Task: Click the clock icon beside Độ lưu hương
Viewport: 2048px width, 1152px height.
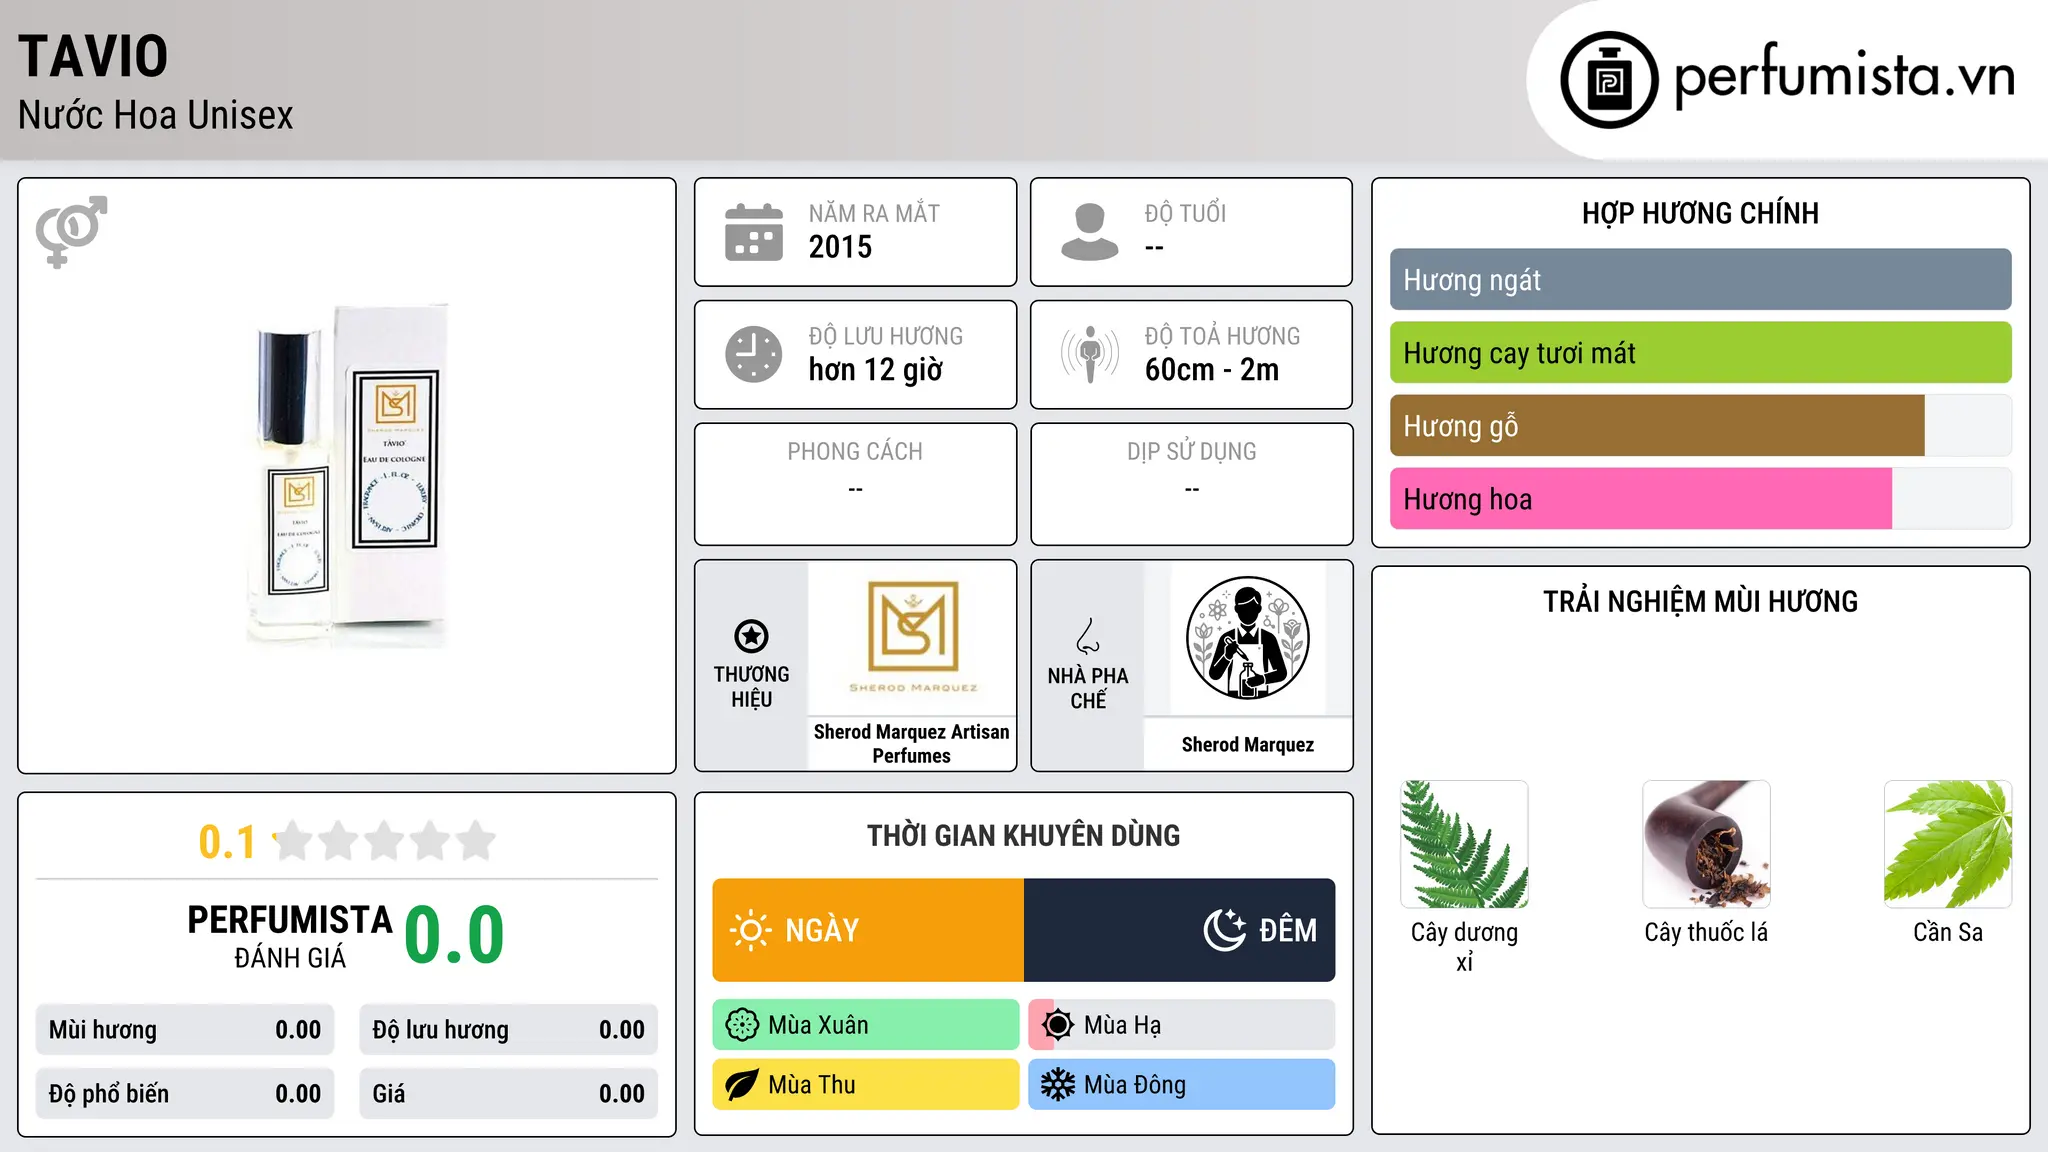Action: [754, 354]
